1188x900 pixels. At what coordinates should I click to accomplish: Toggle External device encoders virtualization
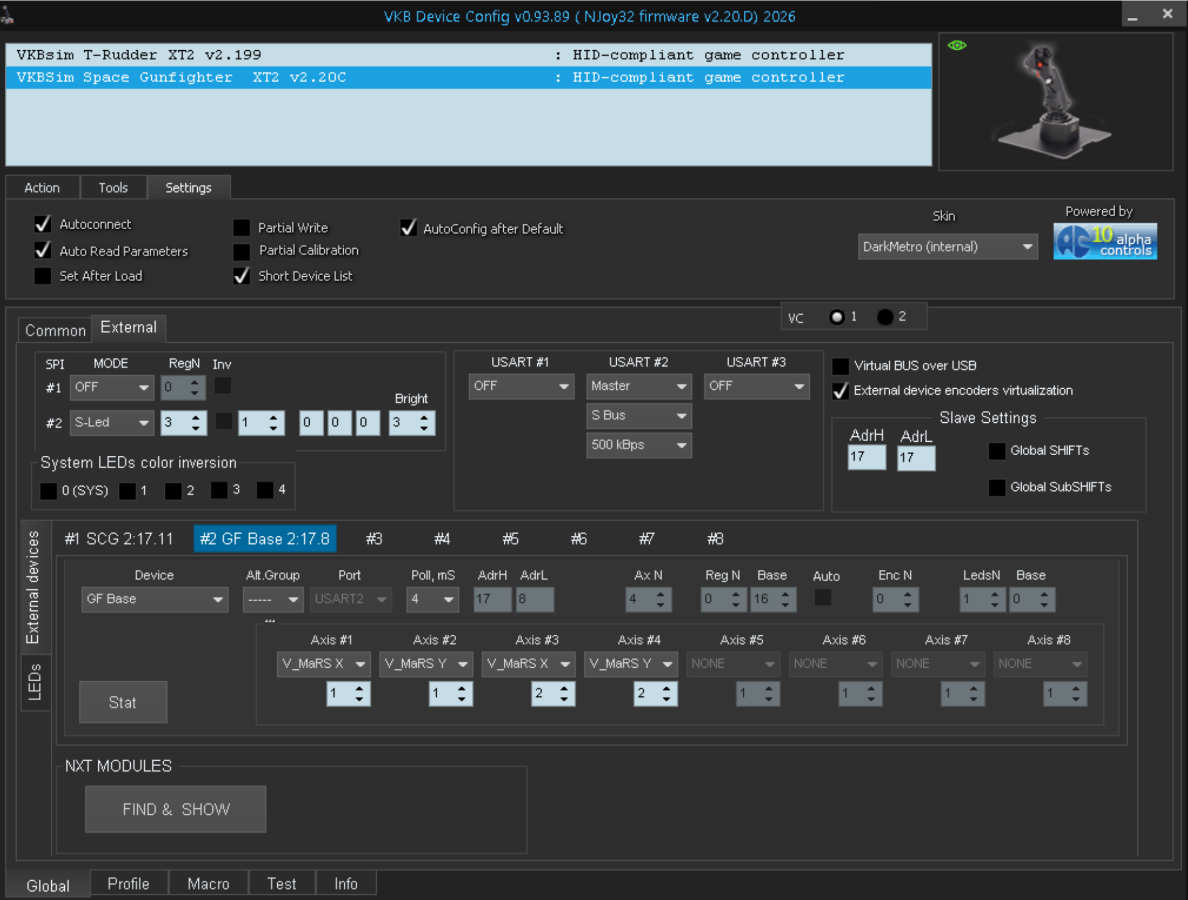pos(840,391)
